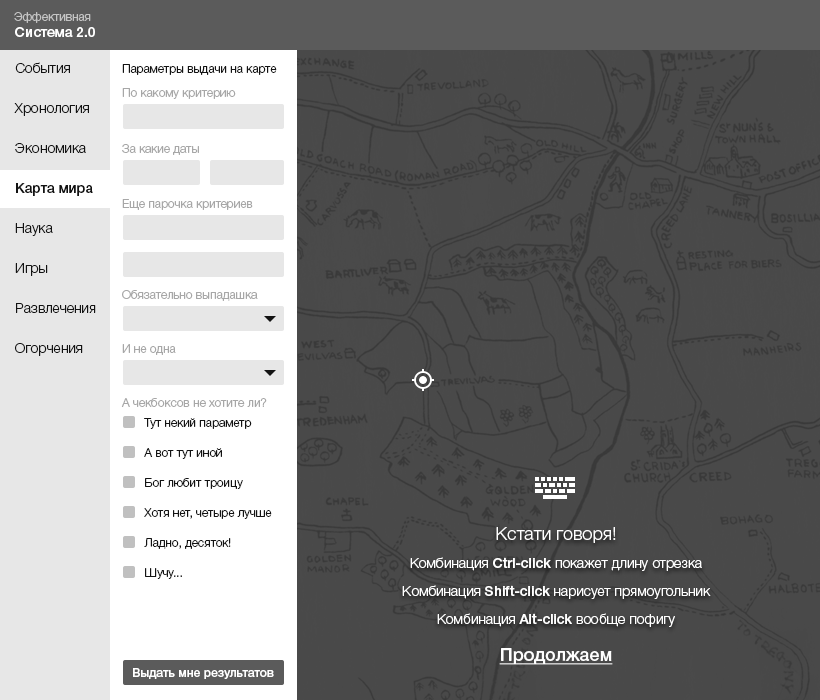Check the "Бог любит троицу" checkbox
Image resolution: width=820 pixels, height=700 pixels.
click(x=128, y=482)
